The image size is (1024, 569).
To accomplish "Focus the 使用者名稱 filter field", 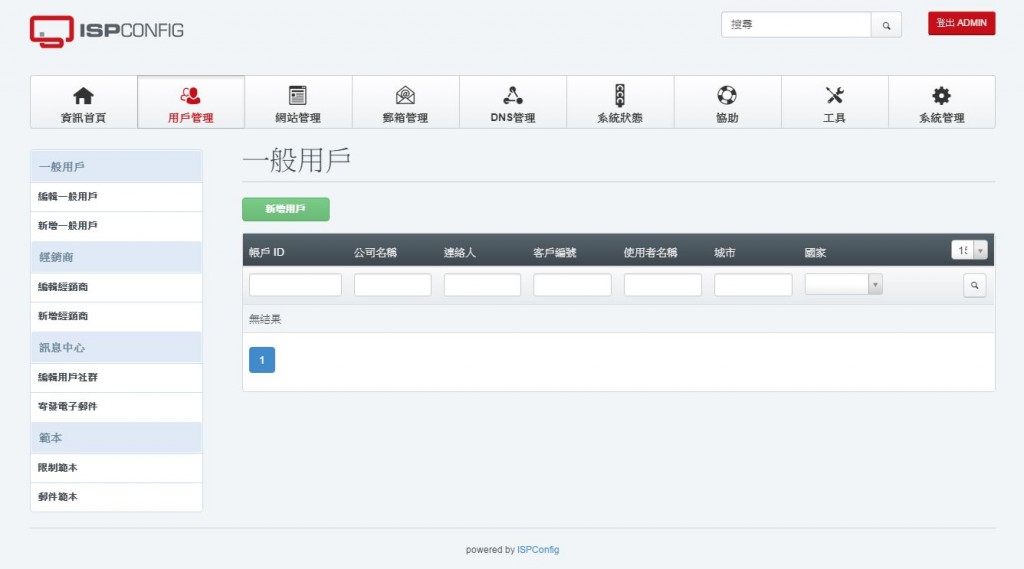I will point(663,285).
